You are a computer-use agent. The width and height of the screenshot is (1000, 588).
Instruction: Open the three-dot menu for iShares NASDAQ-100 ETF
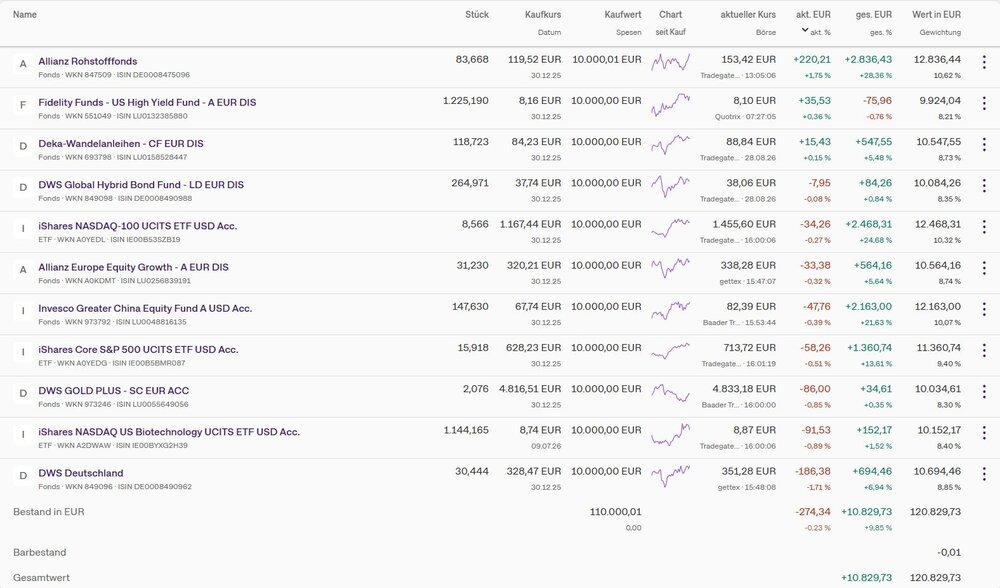pyautogui.click(x=984, y=227)
